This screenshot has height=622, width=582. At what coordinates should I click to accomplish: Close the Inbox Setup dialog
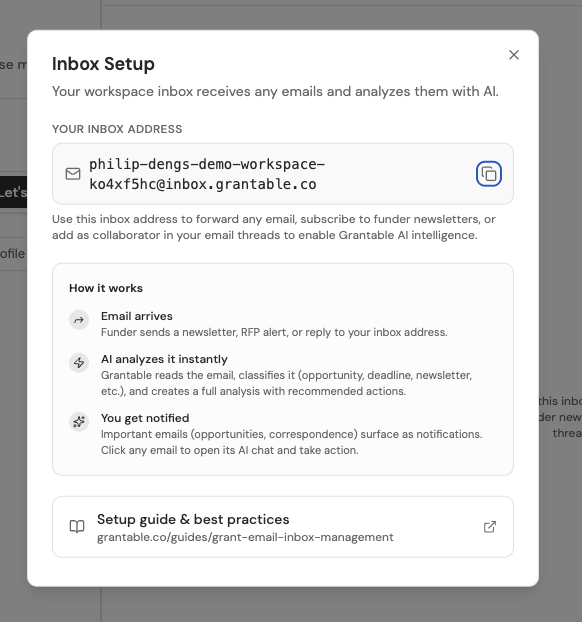[514, 55]
